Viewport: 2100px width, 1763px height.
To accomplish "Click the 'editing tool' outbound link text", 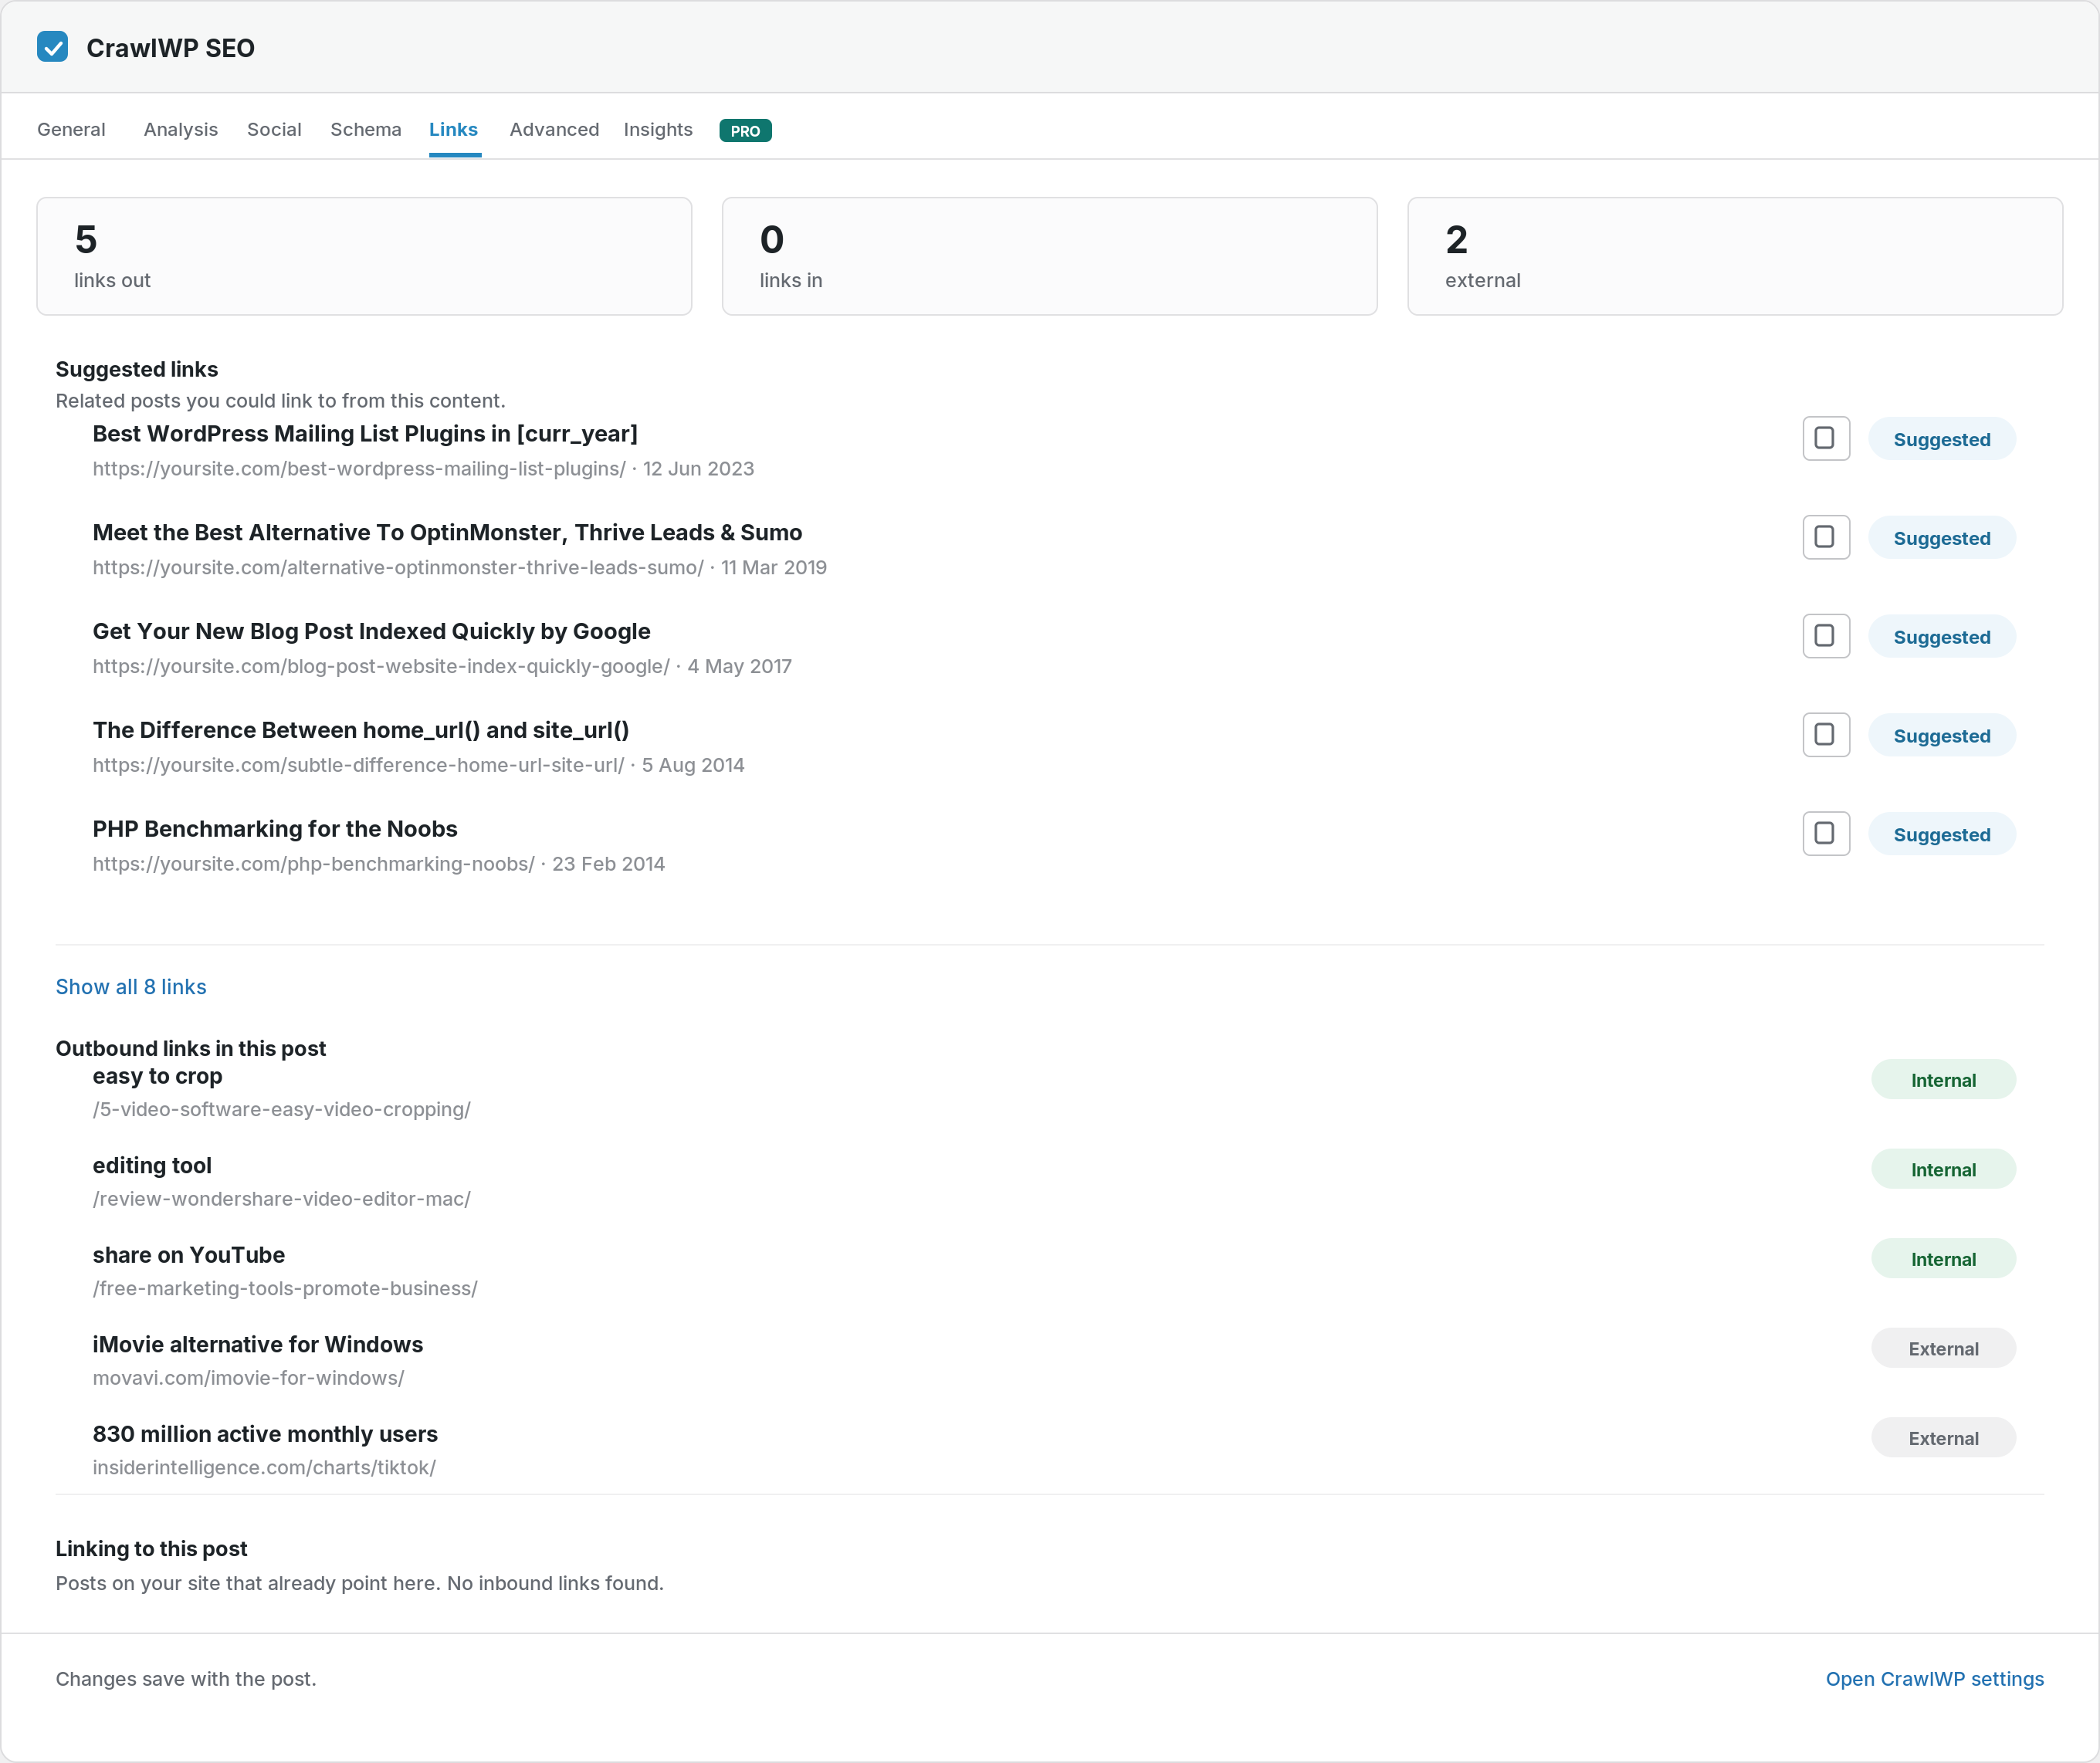I will (152, 1166).
